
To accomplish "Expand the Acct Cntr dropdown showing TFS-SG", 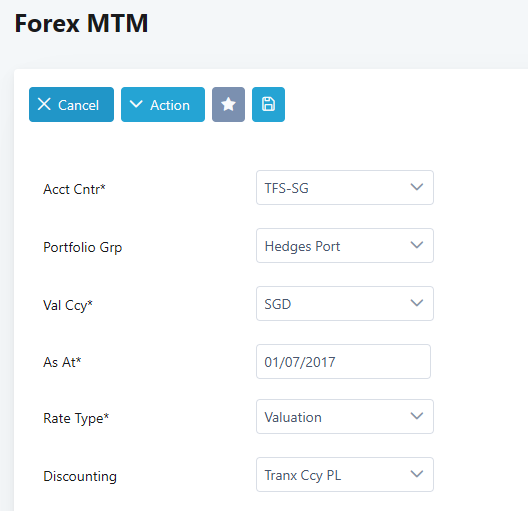I will (x=345, y=188).
